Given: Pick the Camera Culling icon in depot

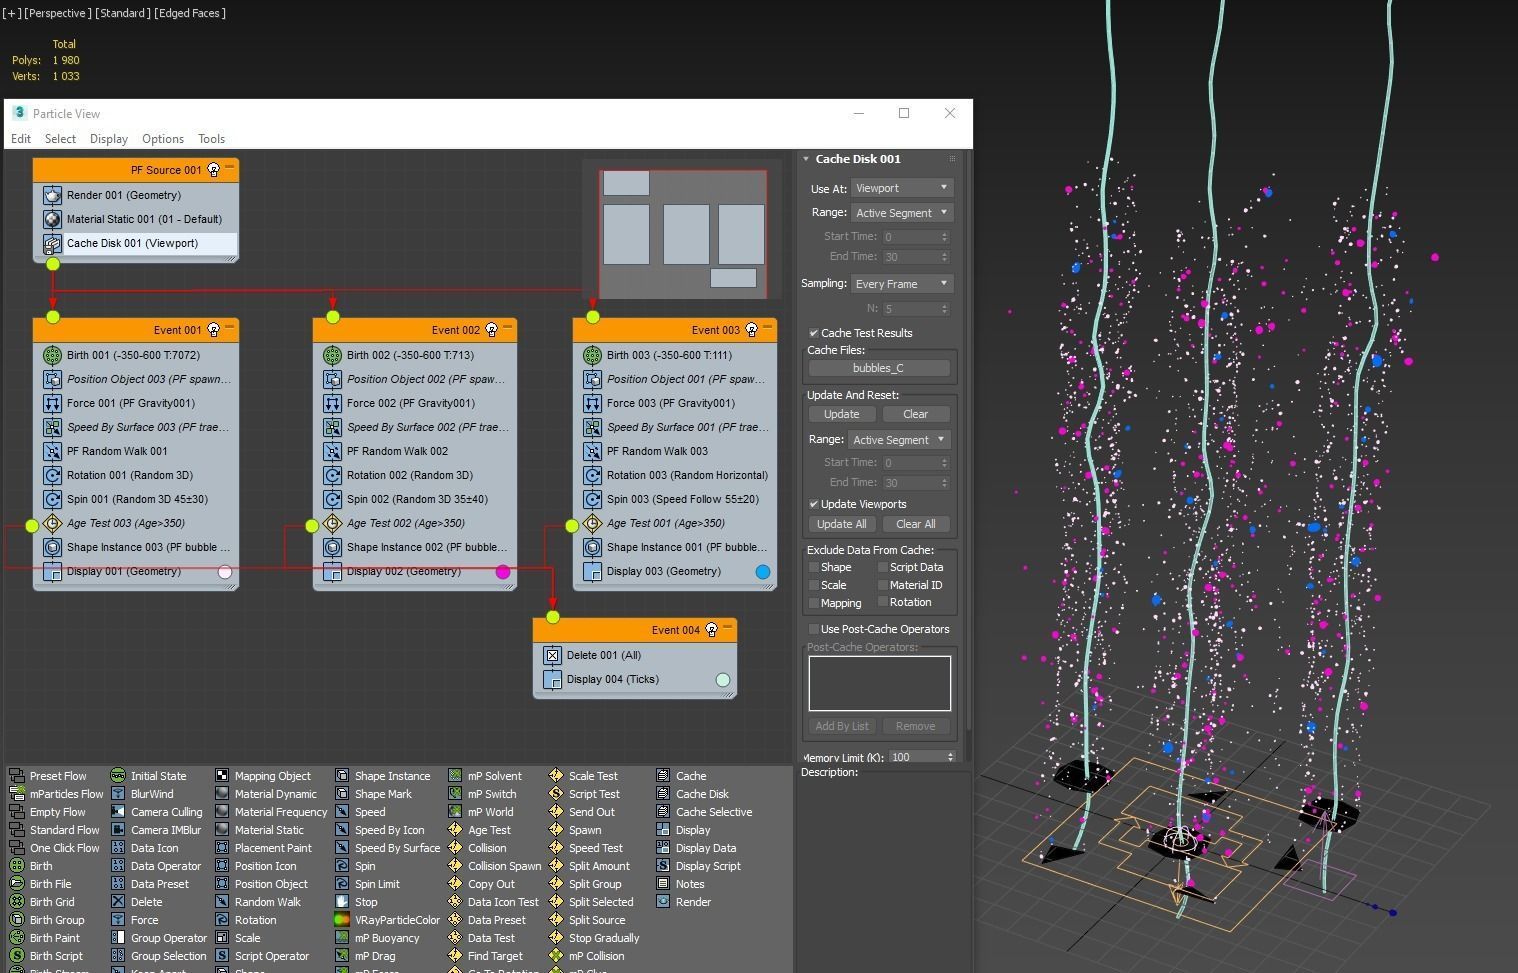Looking at the screenshot, I should pos(118,812).
